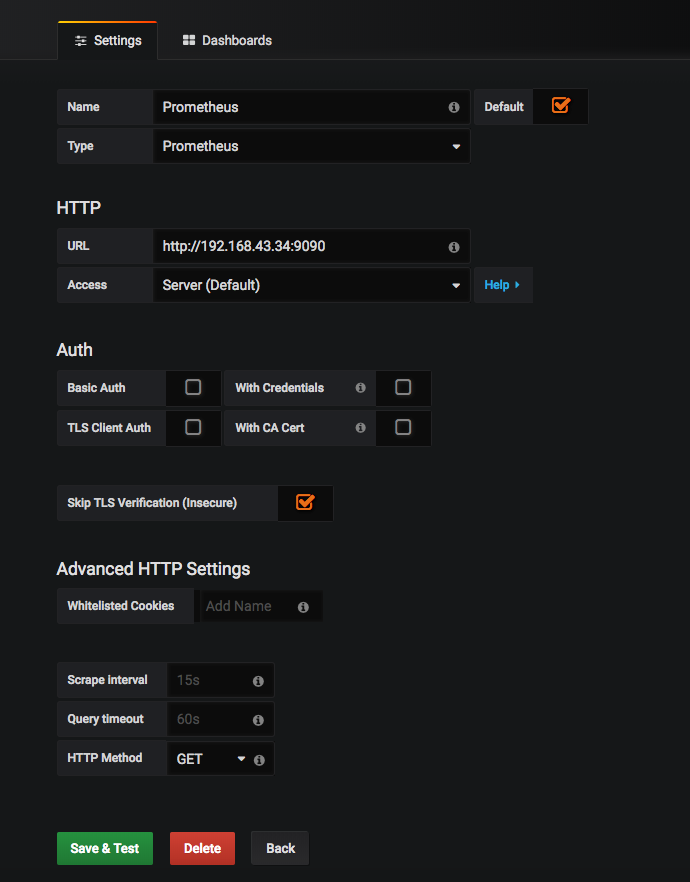Enable the With CA Cert checkbox

pos(403,428)
